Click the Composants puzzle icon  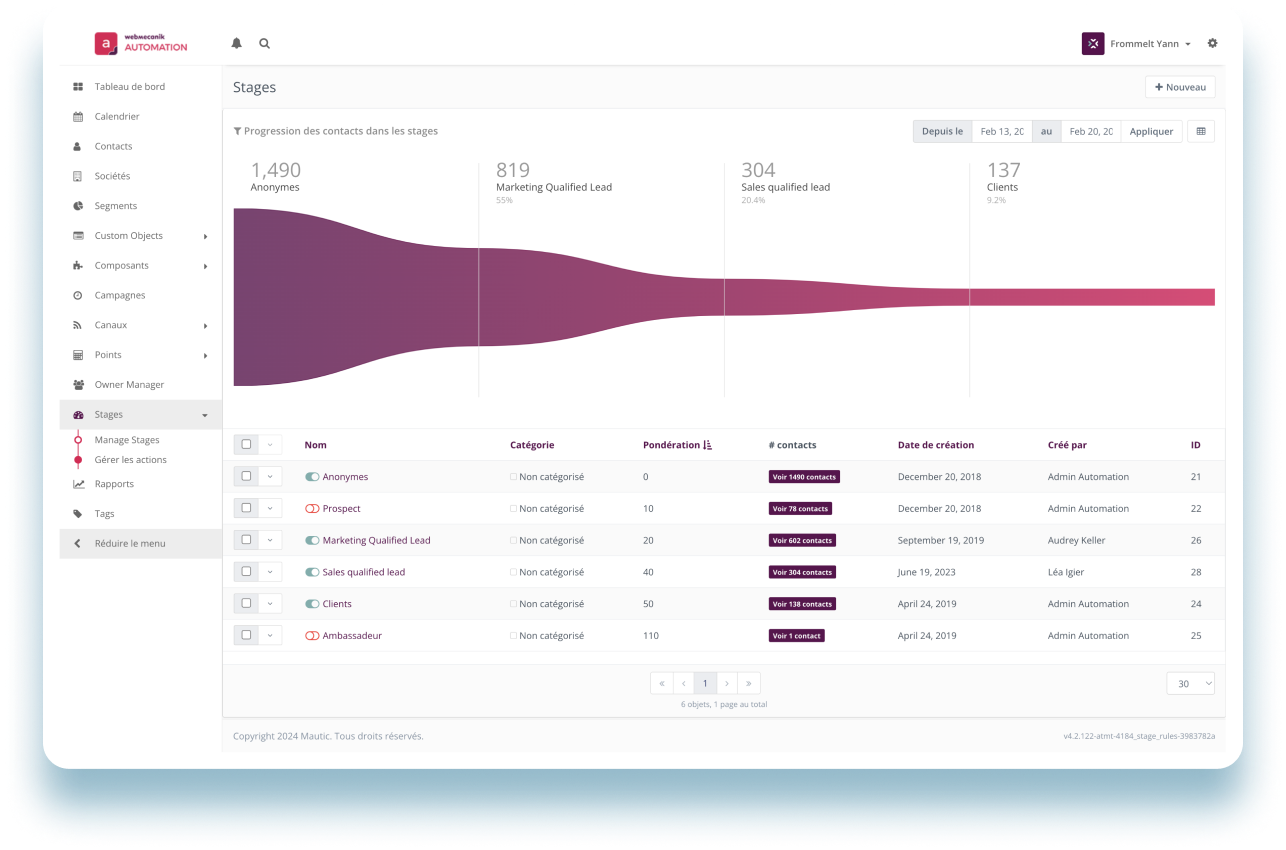pyautogui.click(x=78, y=266)
